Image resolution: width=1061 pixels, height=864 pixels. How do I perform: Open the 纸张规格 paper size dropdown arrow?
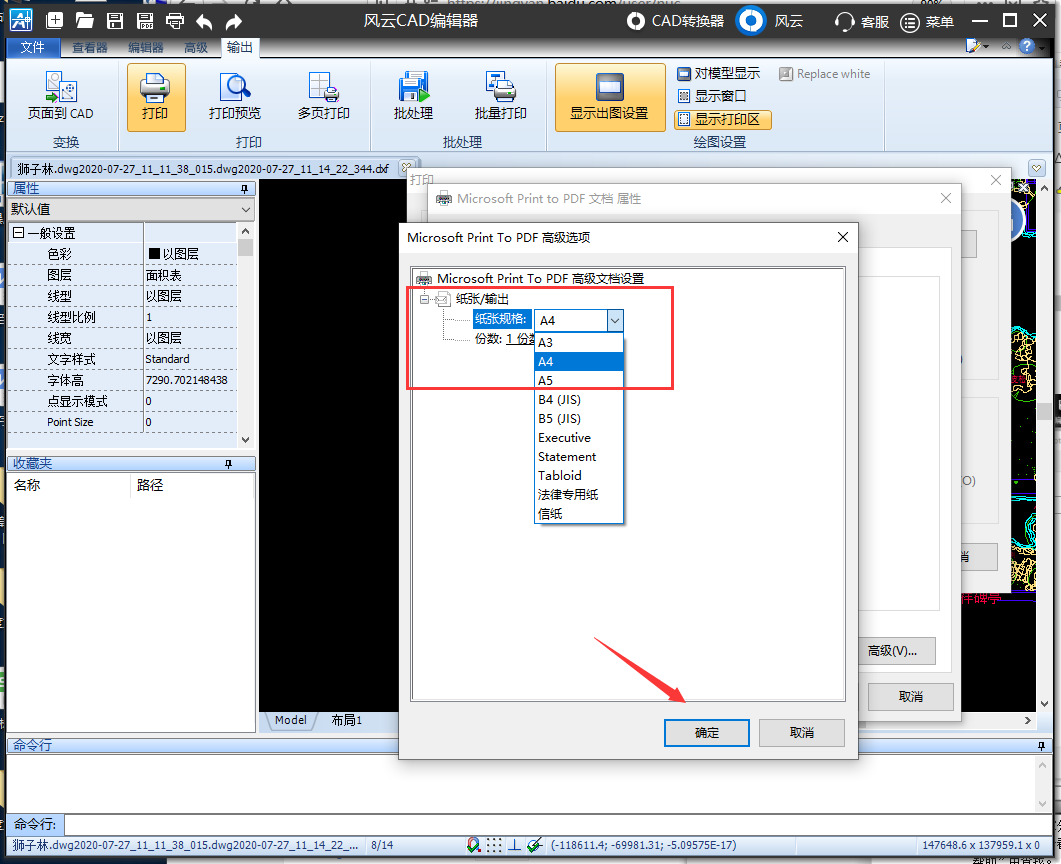pyautogui.click(x=614, y=321)
